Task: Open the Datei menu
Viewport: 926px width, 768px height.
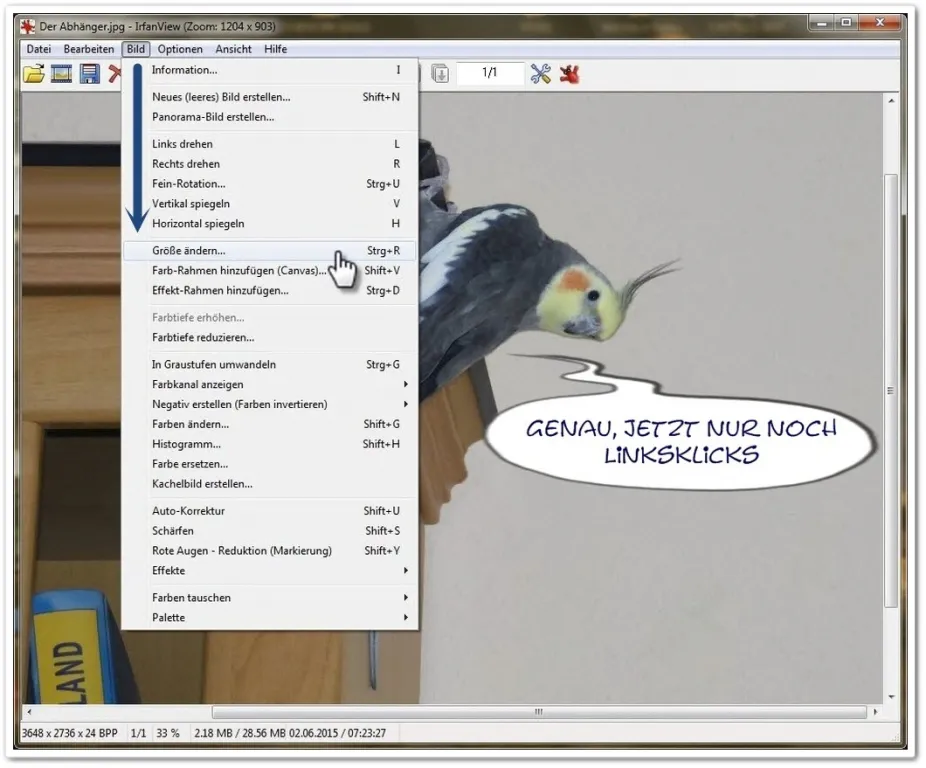Action: point(39,49)
